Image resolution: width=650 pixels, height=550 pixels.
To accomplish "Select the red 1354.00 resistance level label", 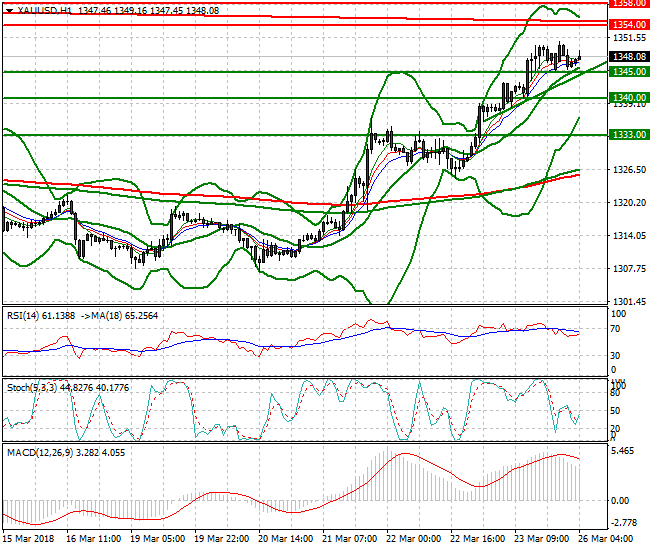I will [x=629, y=24].
